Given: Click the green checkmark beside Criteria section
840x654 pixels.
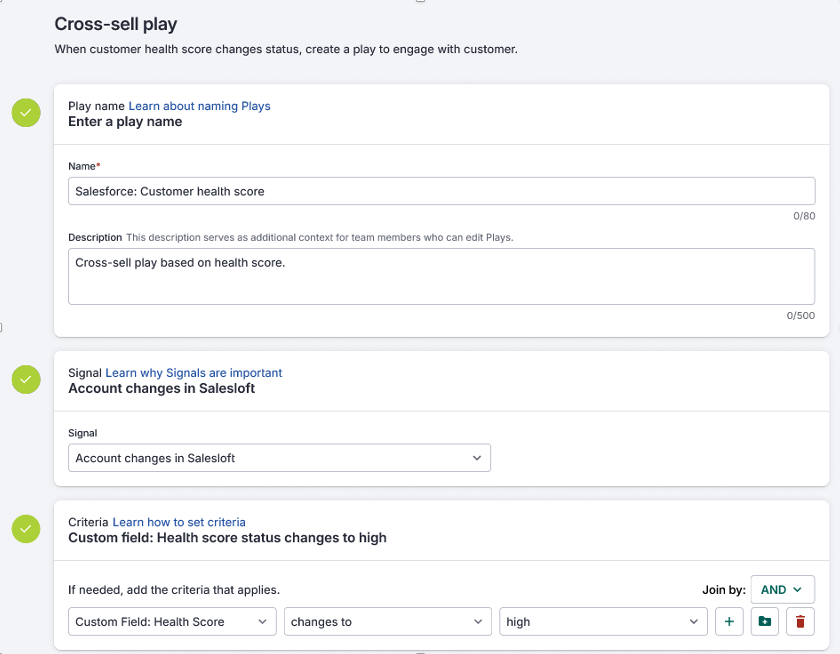Looking at the screenshot, I should tap(26, 528).
